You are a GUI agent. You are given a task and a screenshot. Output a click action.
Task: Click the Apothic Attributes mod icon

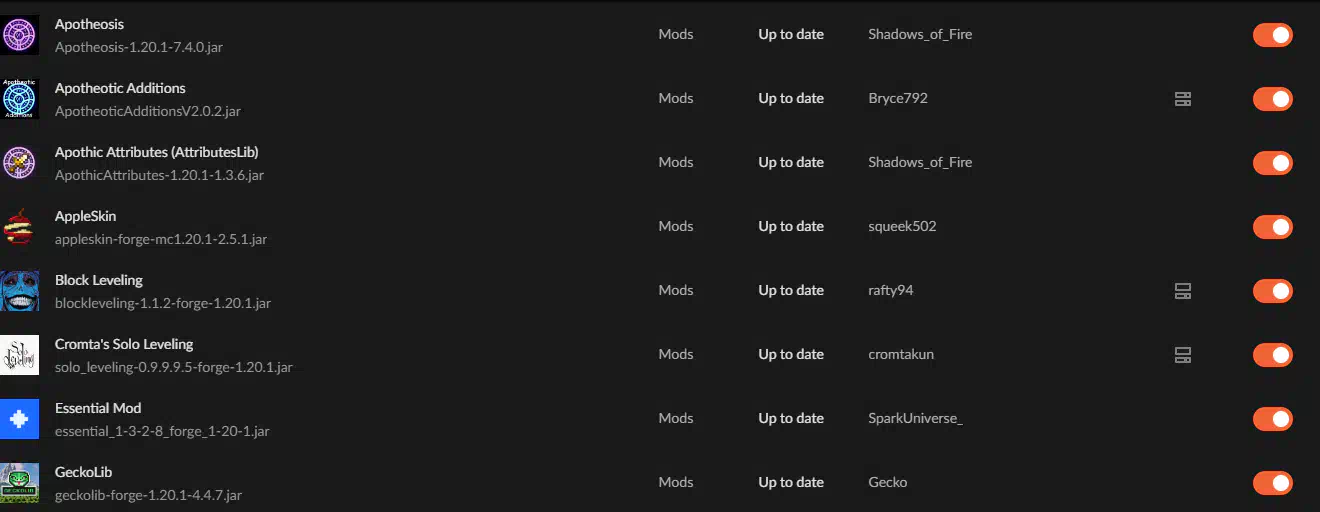19,163
